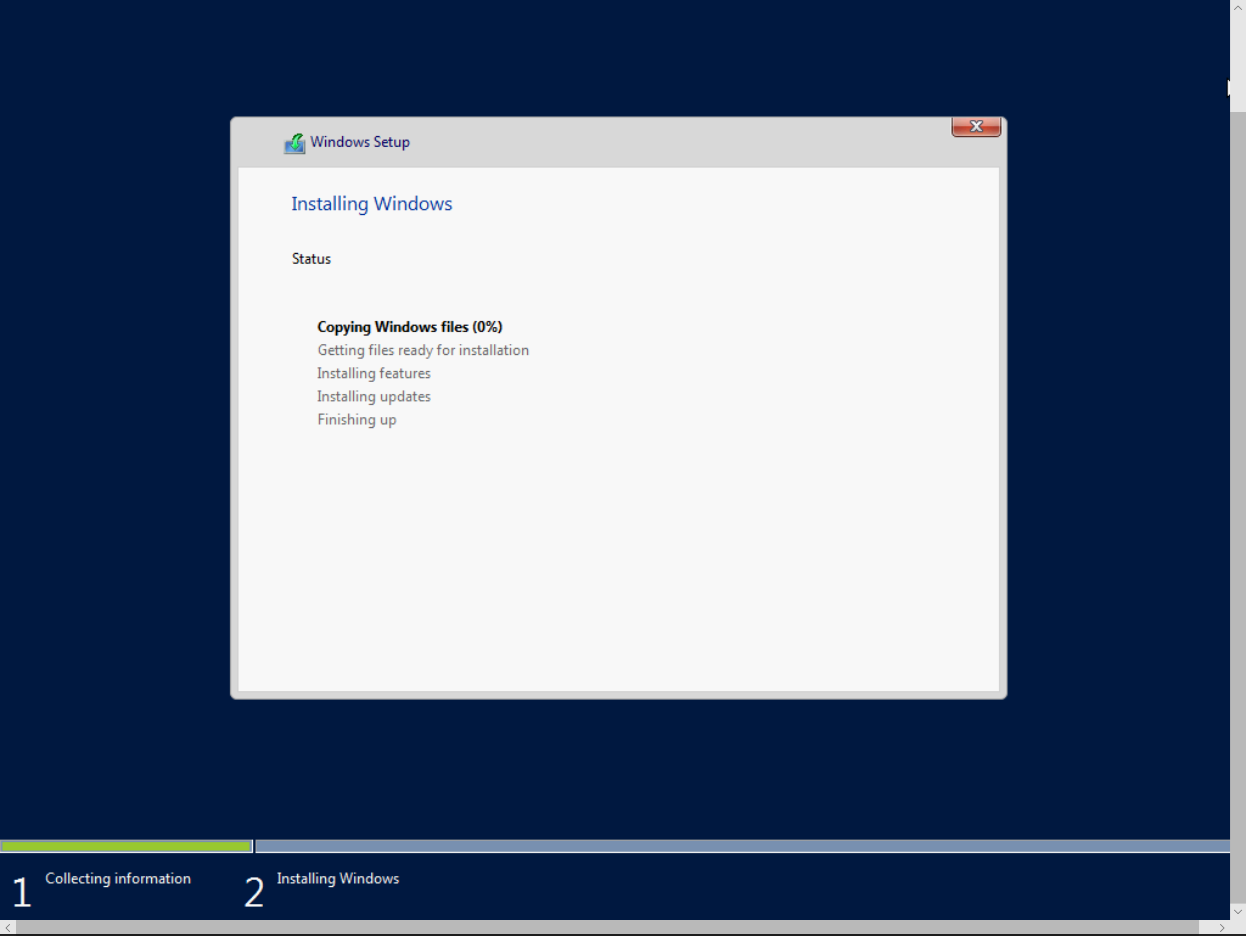
Task: Click the green Collecting information progress bar
Action: coord(126,846)
